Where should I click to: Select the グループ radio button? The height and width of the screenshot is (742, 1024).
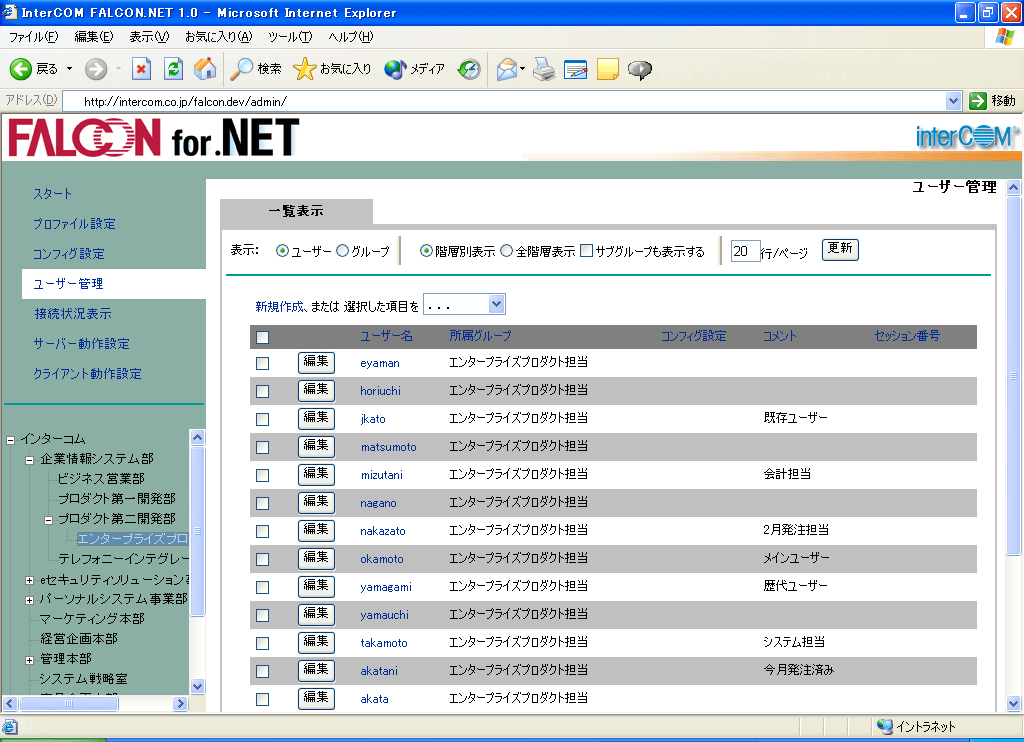coord(342,251)
